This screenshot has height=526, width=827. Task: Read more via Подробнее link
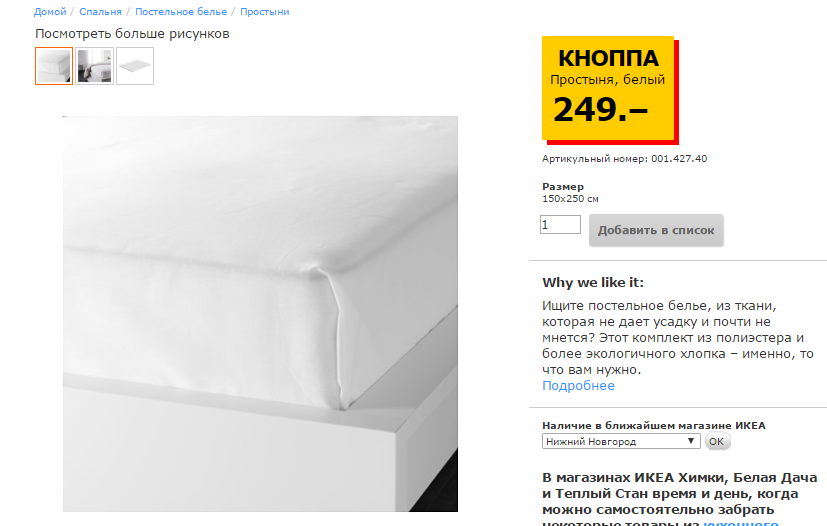tap(578, 386)
